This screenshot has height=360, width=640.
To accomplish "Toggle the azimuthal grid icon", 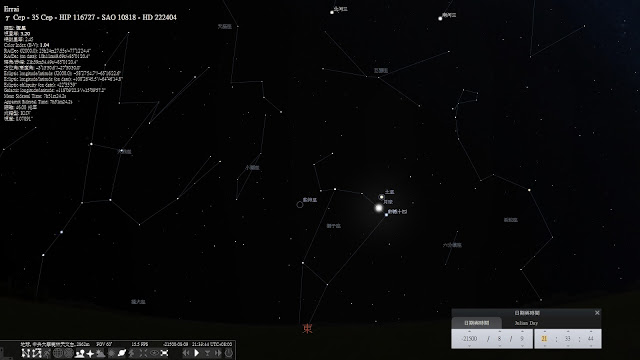I will coord(69,353).
